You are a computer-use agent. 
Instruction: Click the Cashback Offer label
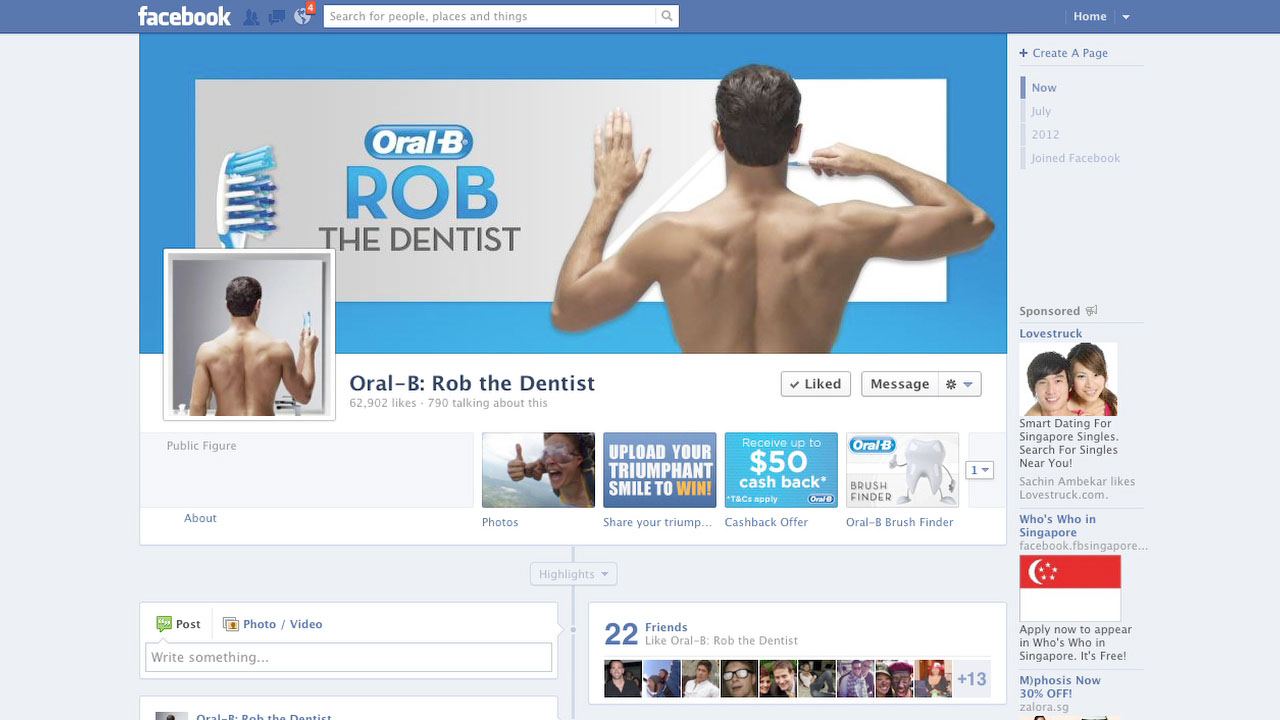point(766,522)
